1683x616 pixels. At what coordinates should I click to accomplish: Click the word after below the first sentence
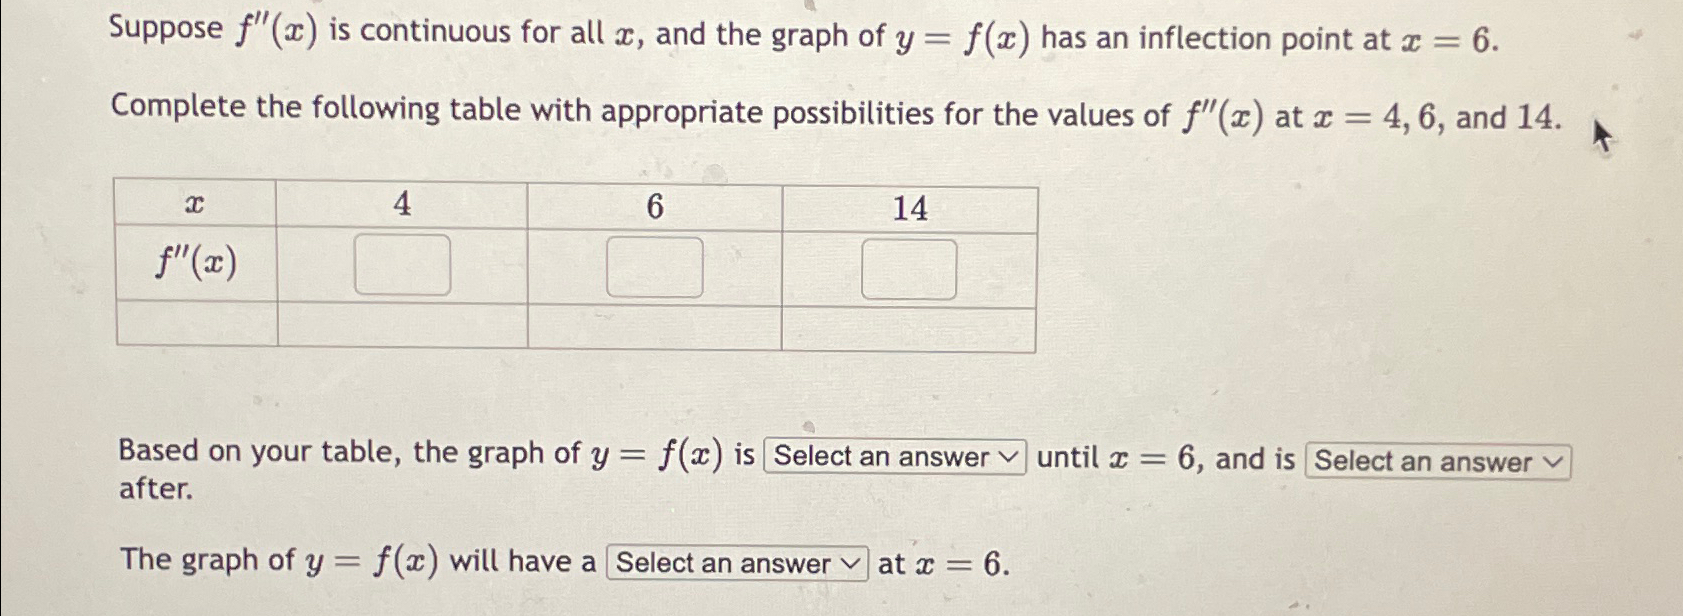151,492
